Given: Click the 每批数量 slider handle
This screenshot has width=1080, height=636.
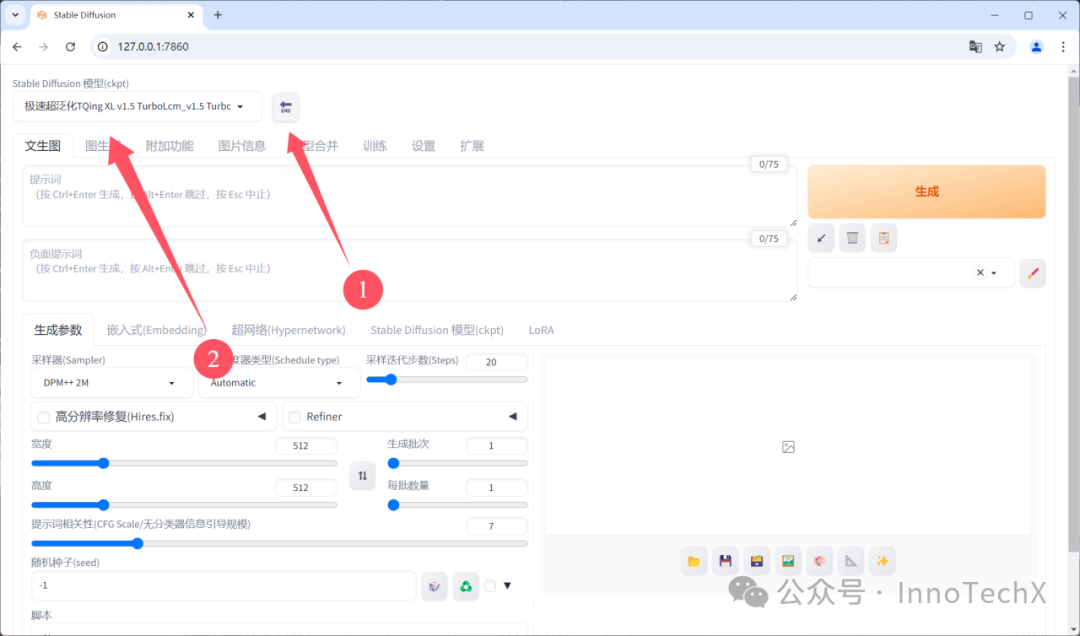Looking at the screenshot, I should point(393,504).
